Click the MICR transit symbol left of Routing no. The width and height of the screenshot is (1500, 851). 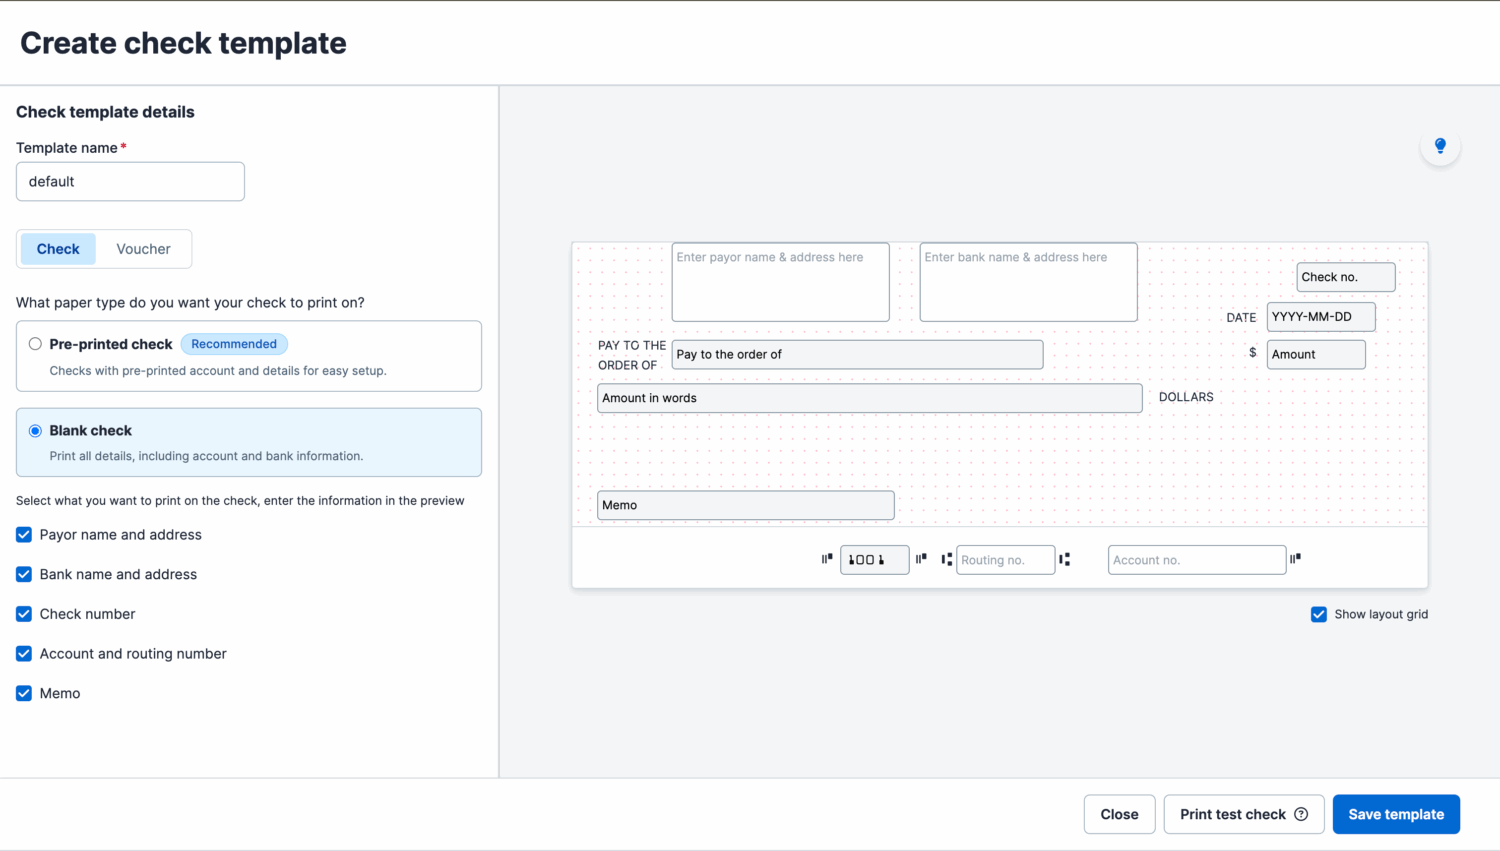947,560
